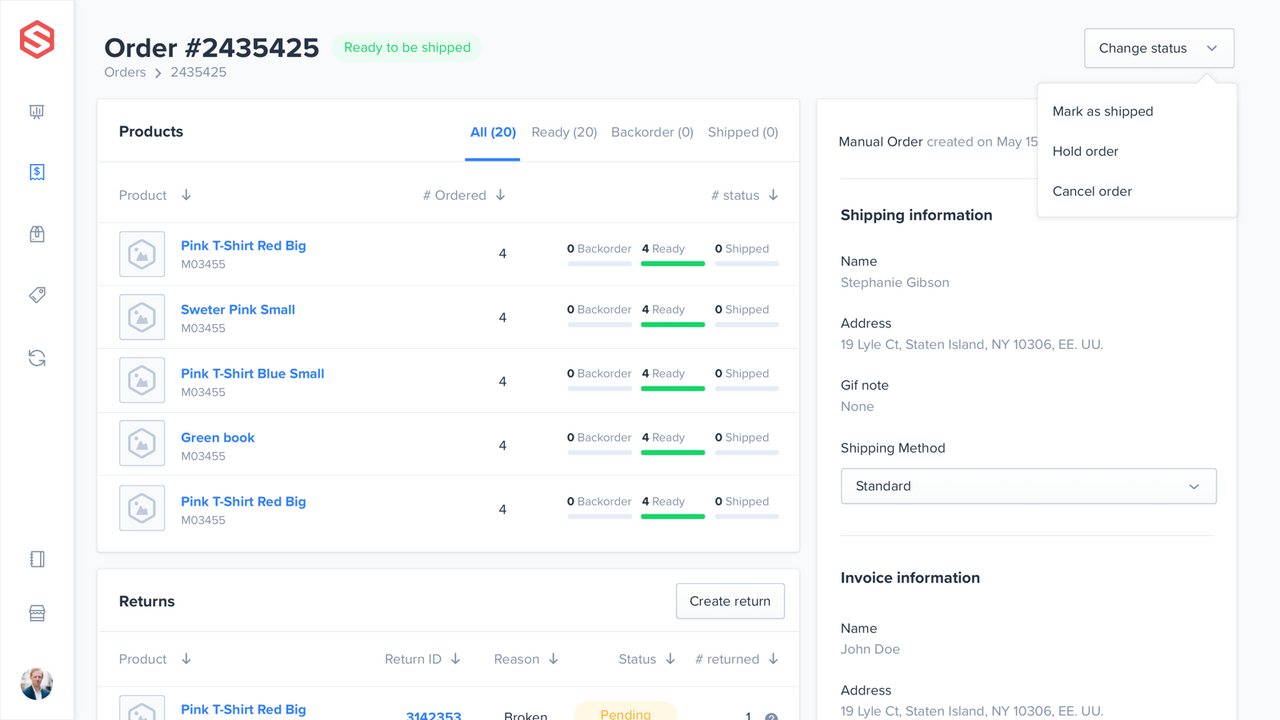This screenshot has width=1280, height=720.
Task: Select the orders receipt icon in sidebar
Action: 37,172
